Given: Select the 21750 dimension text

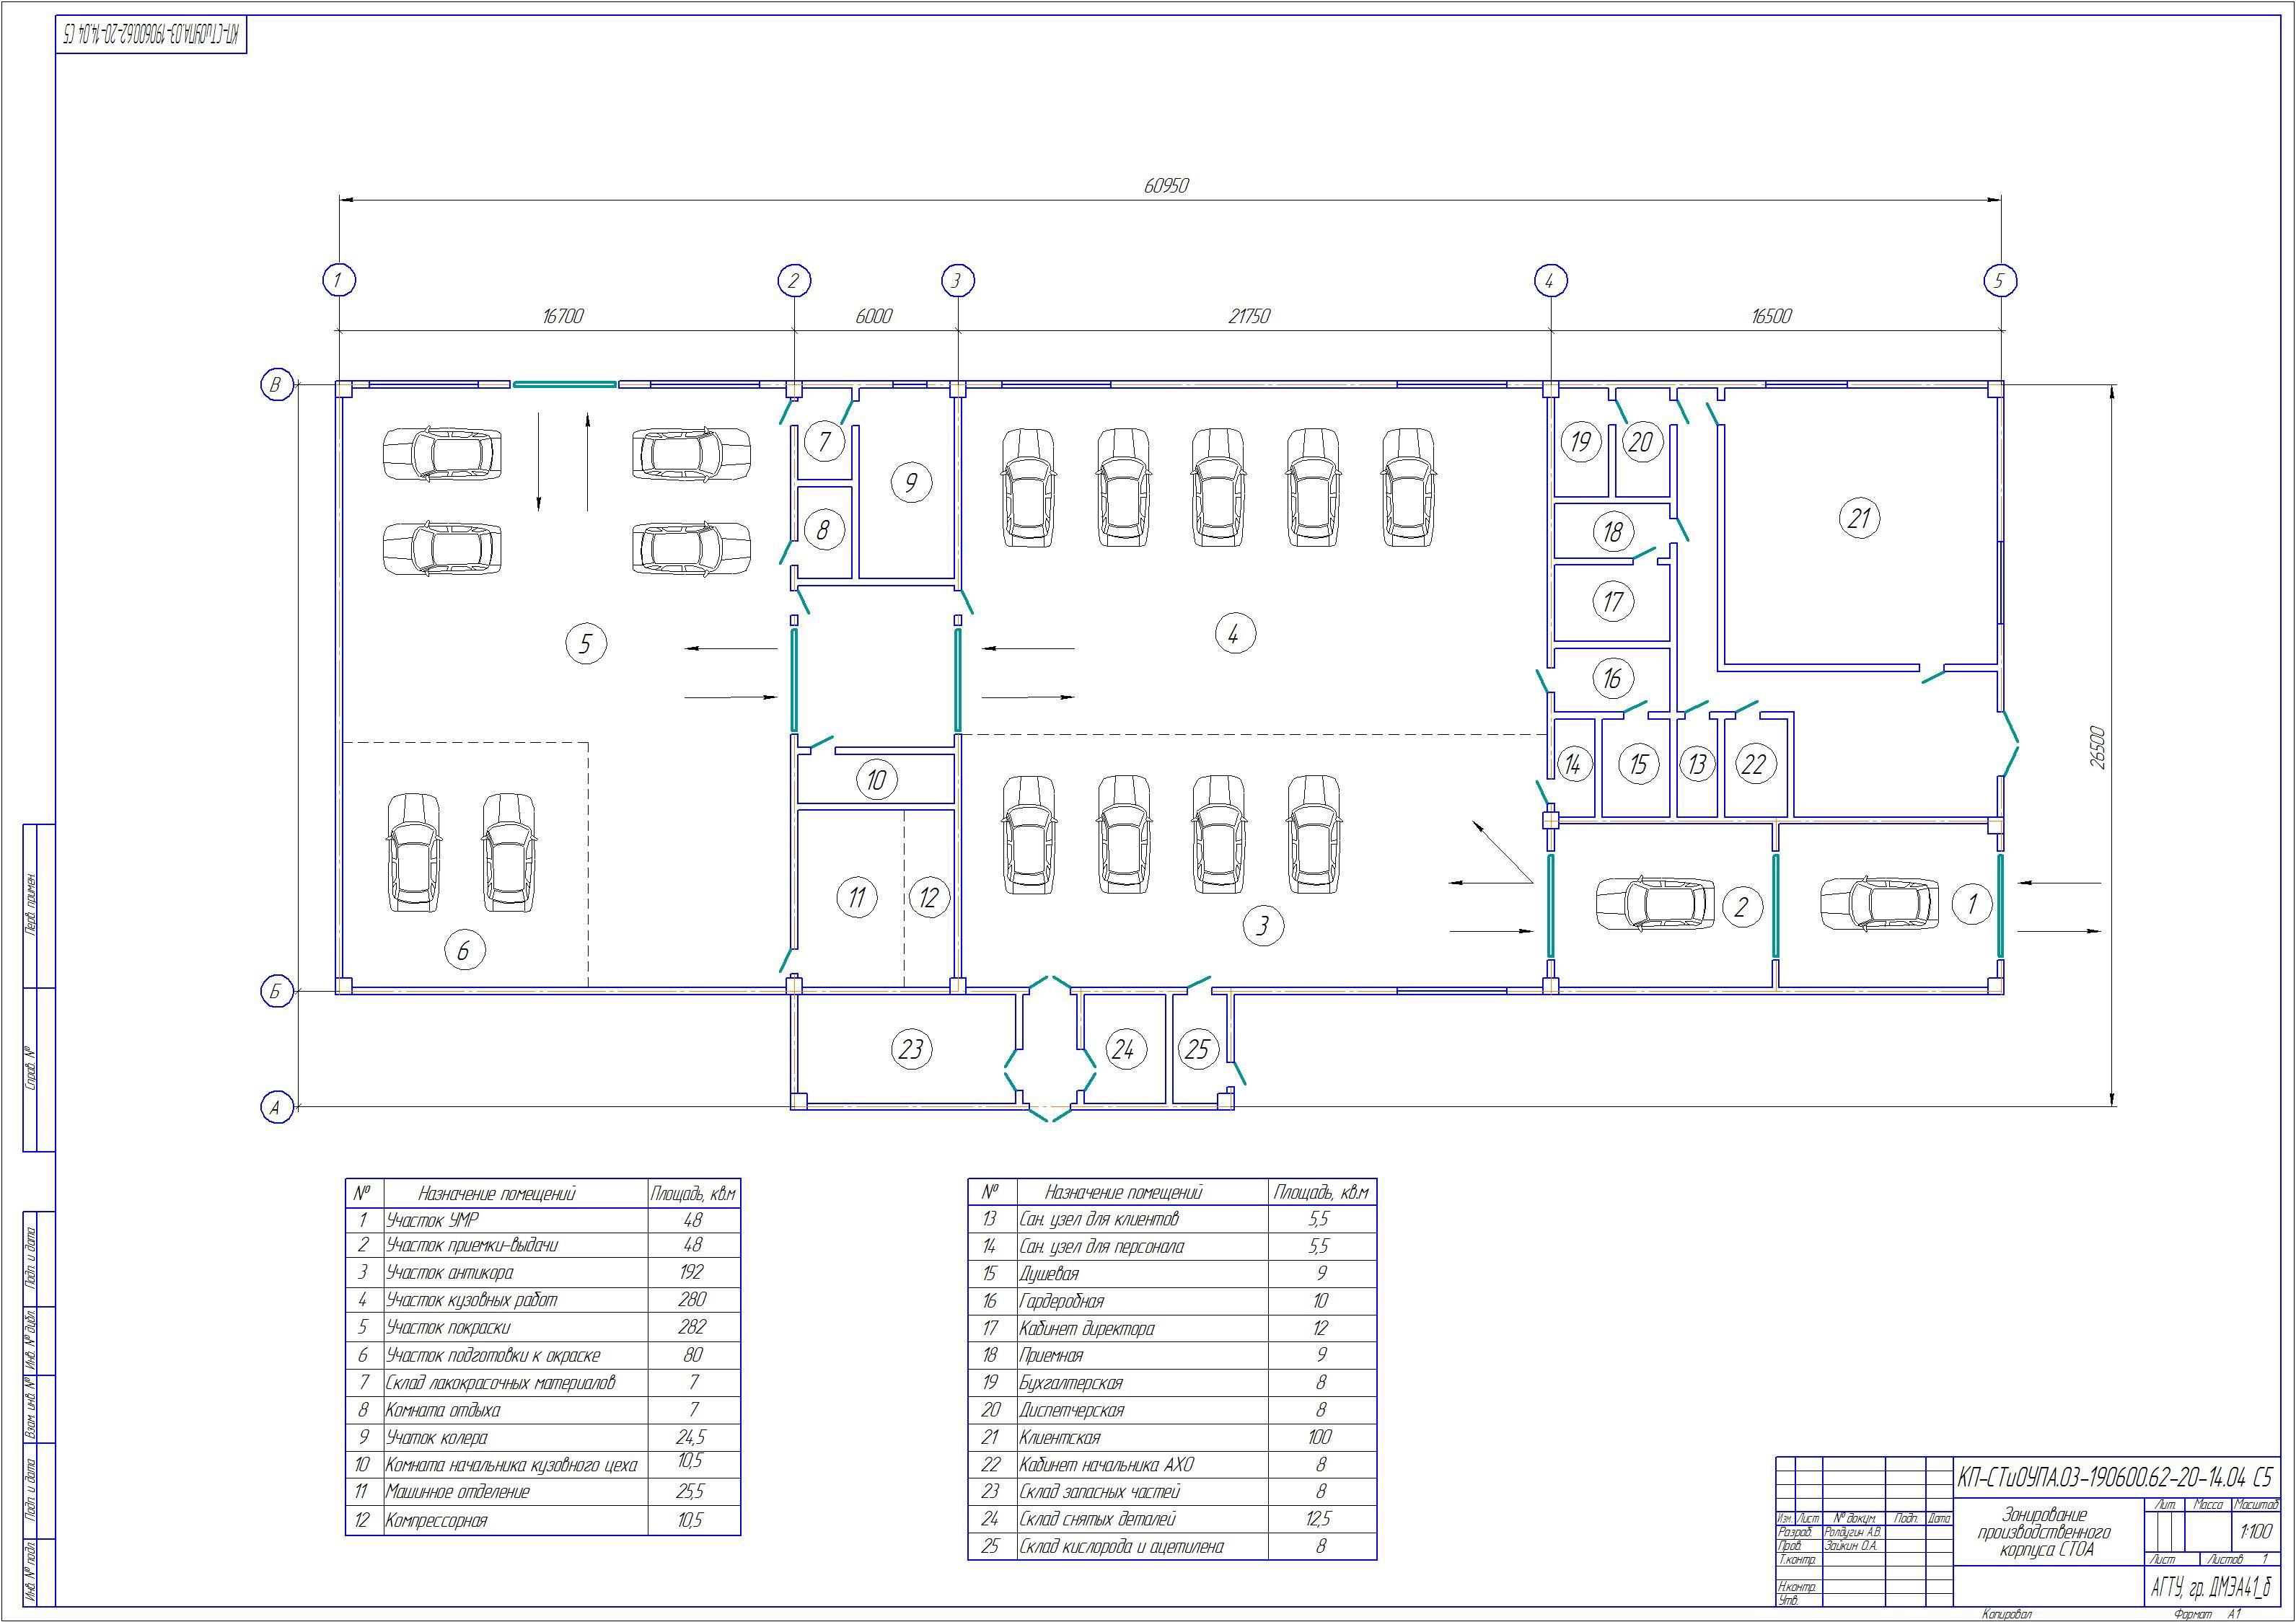Looking at the screenshot, I should click(1249, 316).
